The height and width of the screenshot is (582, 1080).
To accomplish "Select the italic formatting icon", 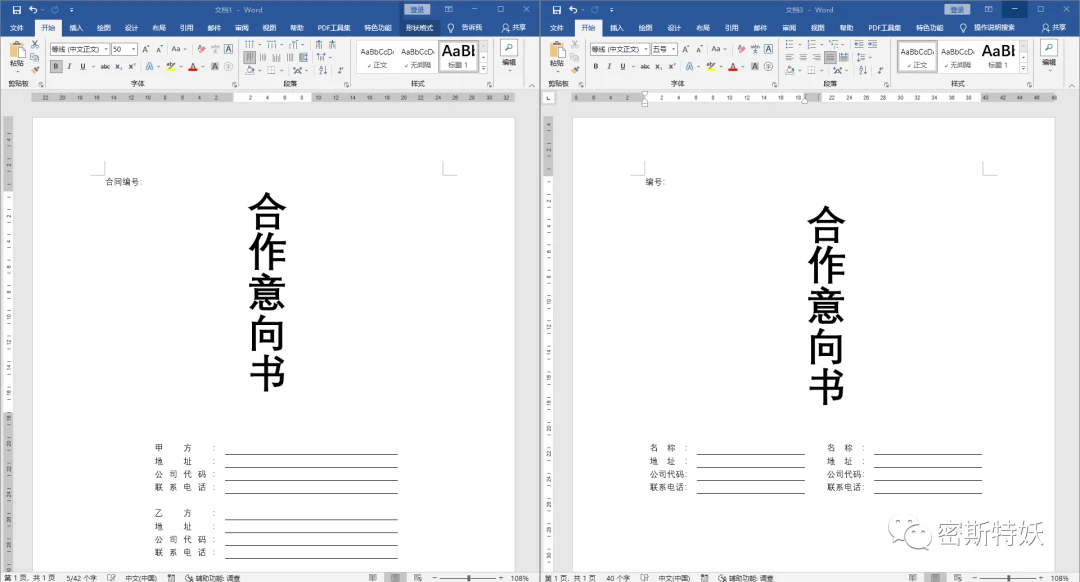I will pos(70,65).
